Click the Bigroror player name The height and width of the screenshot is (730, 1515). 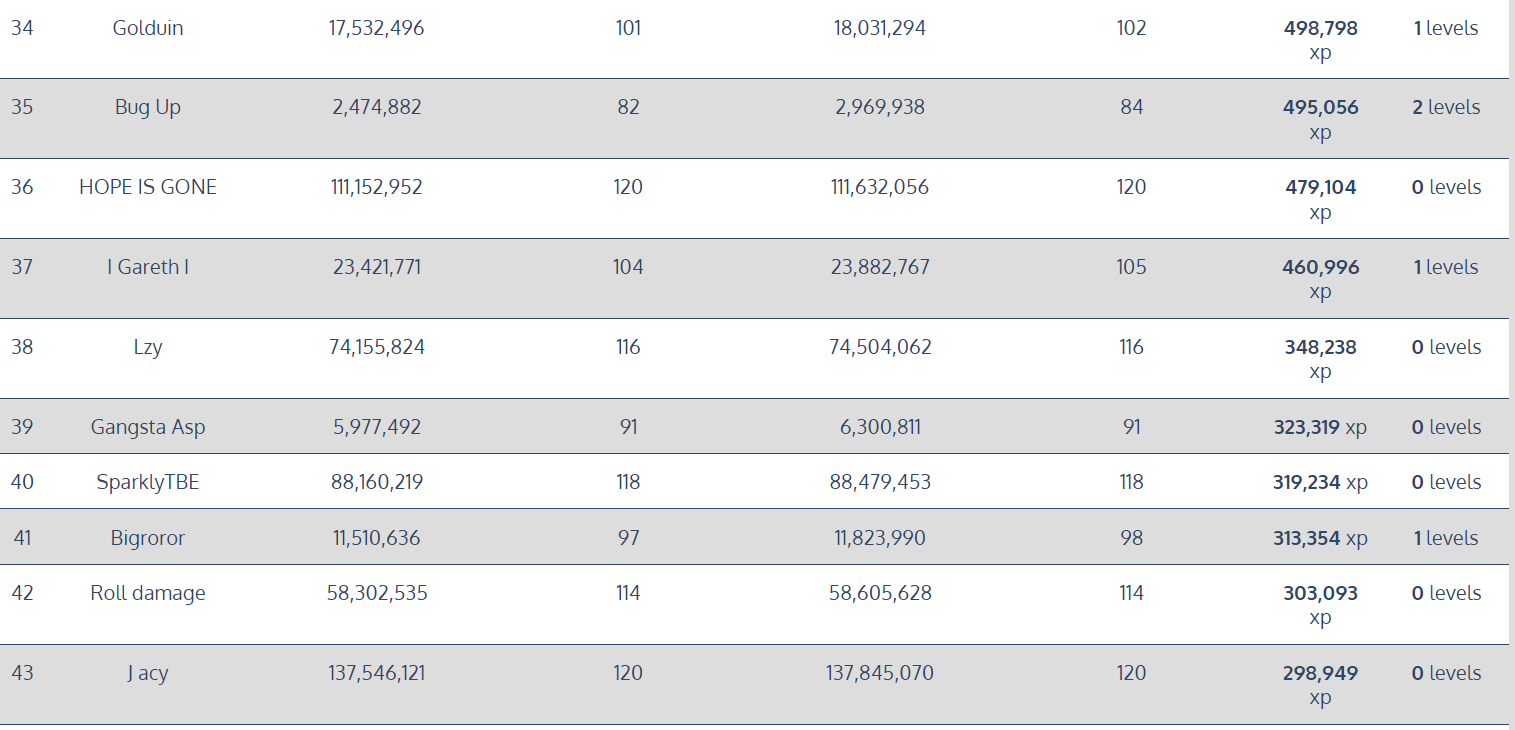pos(148,538)
